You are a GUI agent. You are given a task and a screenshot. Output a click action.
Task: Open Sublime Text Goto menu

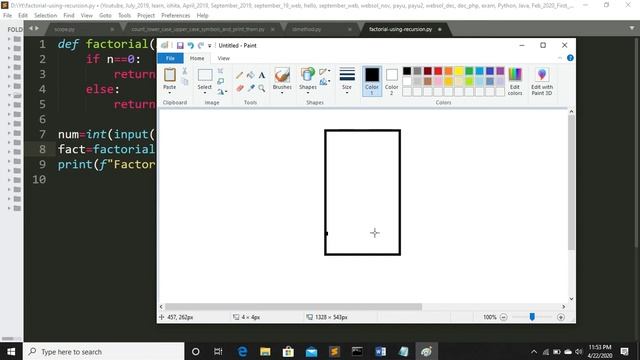click(x=105, y=16)
